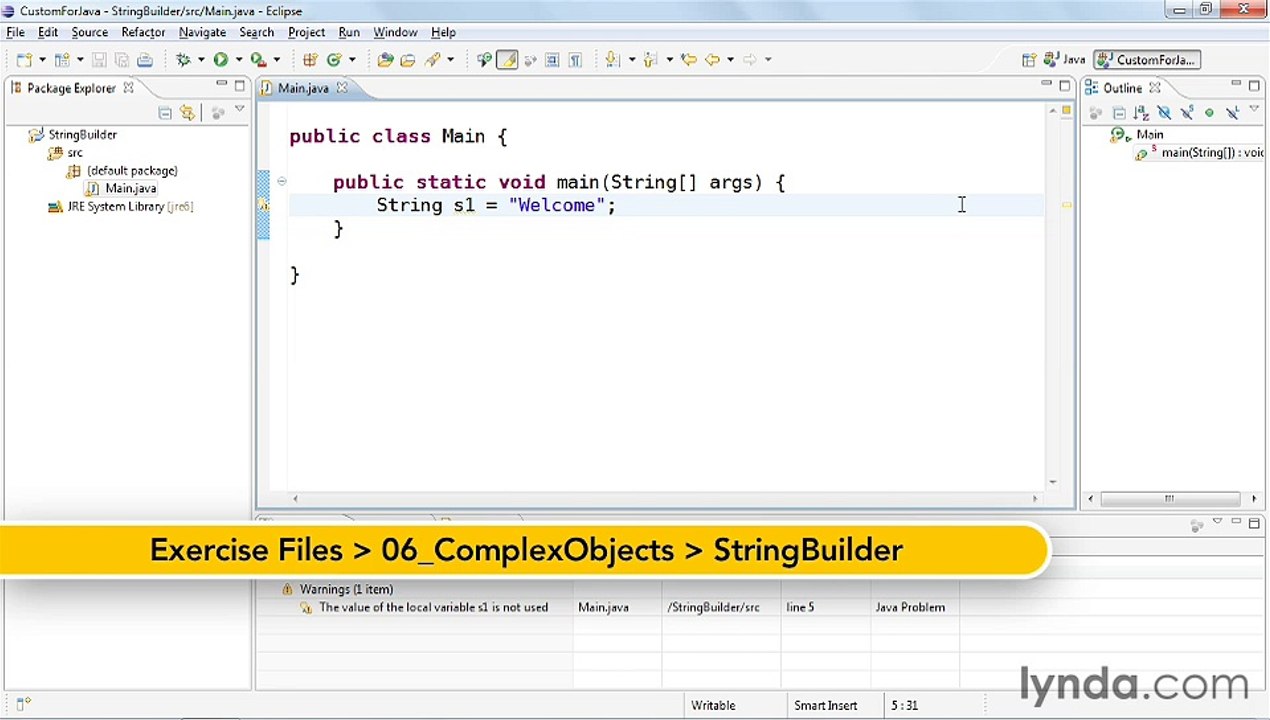Image resolution: width=1270 pixels, height=720 pixels.
Task: Click the Open Perspective icon
Action: click(1029, 60)
